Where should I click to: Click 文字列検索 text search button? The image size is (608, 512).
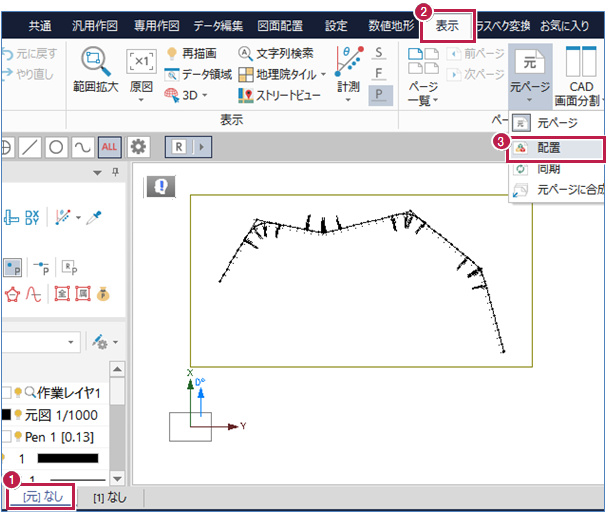coord(275,53)
